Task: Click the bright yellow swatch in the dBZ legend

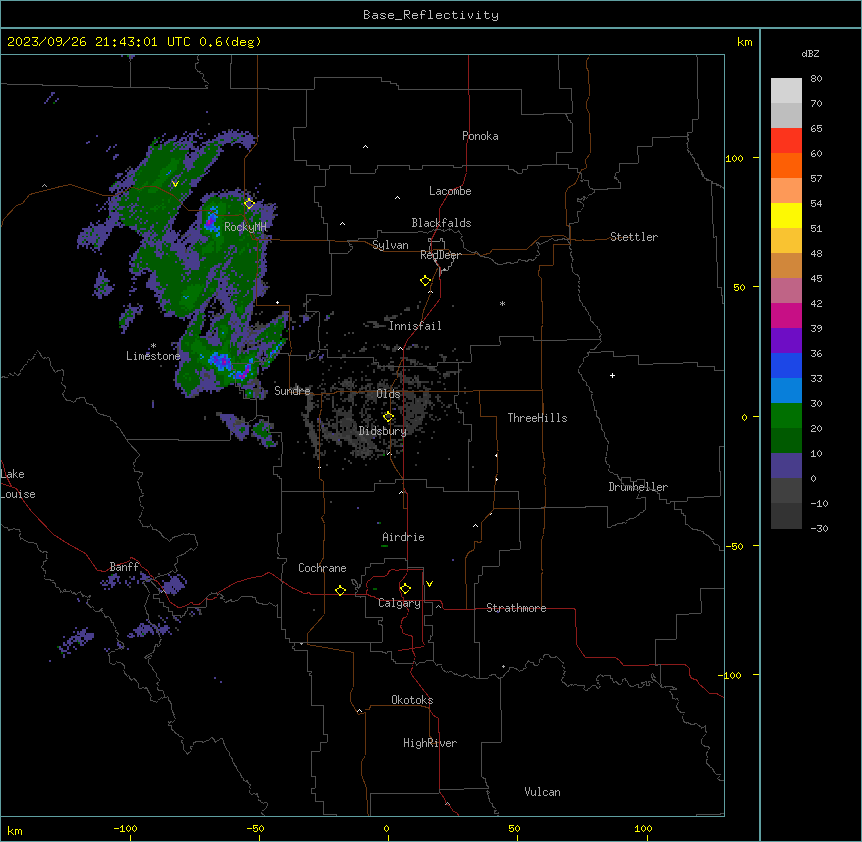Action: [x=786, y=215]
